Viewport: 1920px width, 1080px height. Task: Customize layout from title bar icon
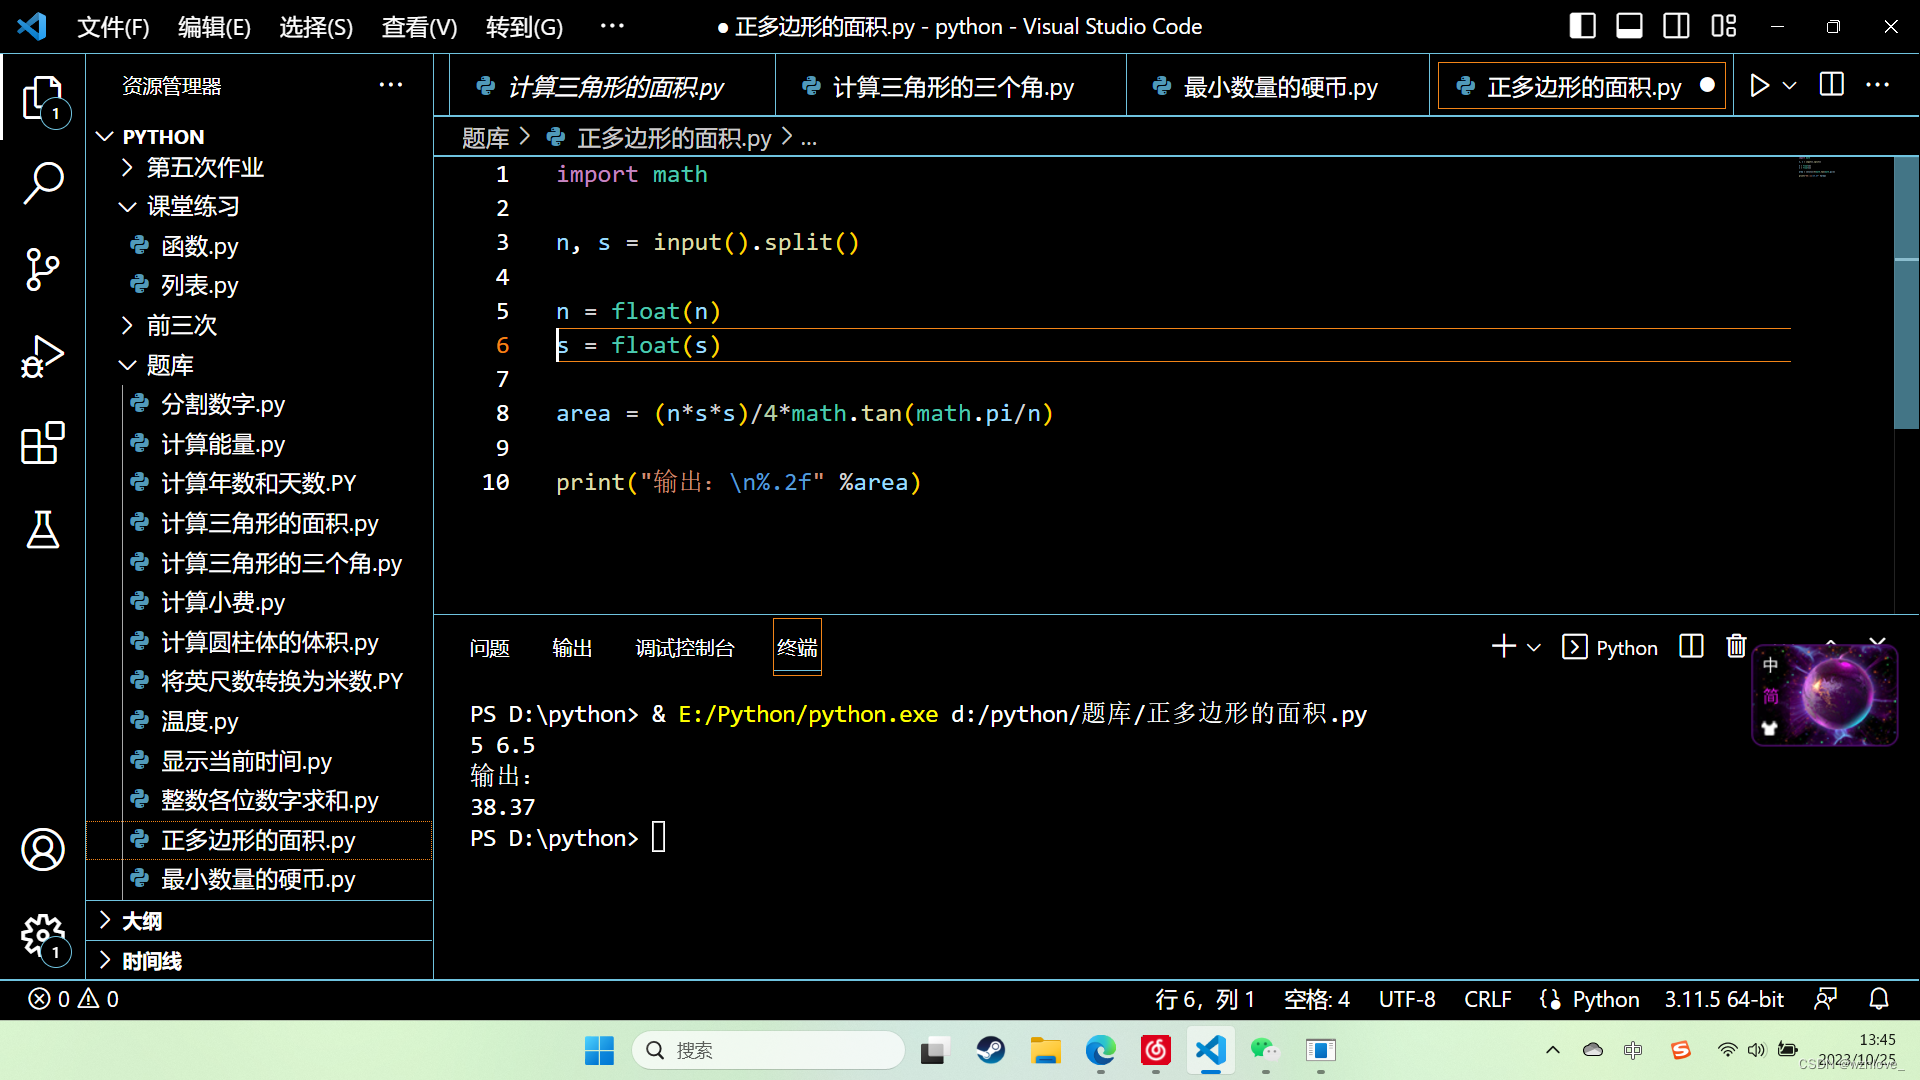click(x=1724, y=26)
